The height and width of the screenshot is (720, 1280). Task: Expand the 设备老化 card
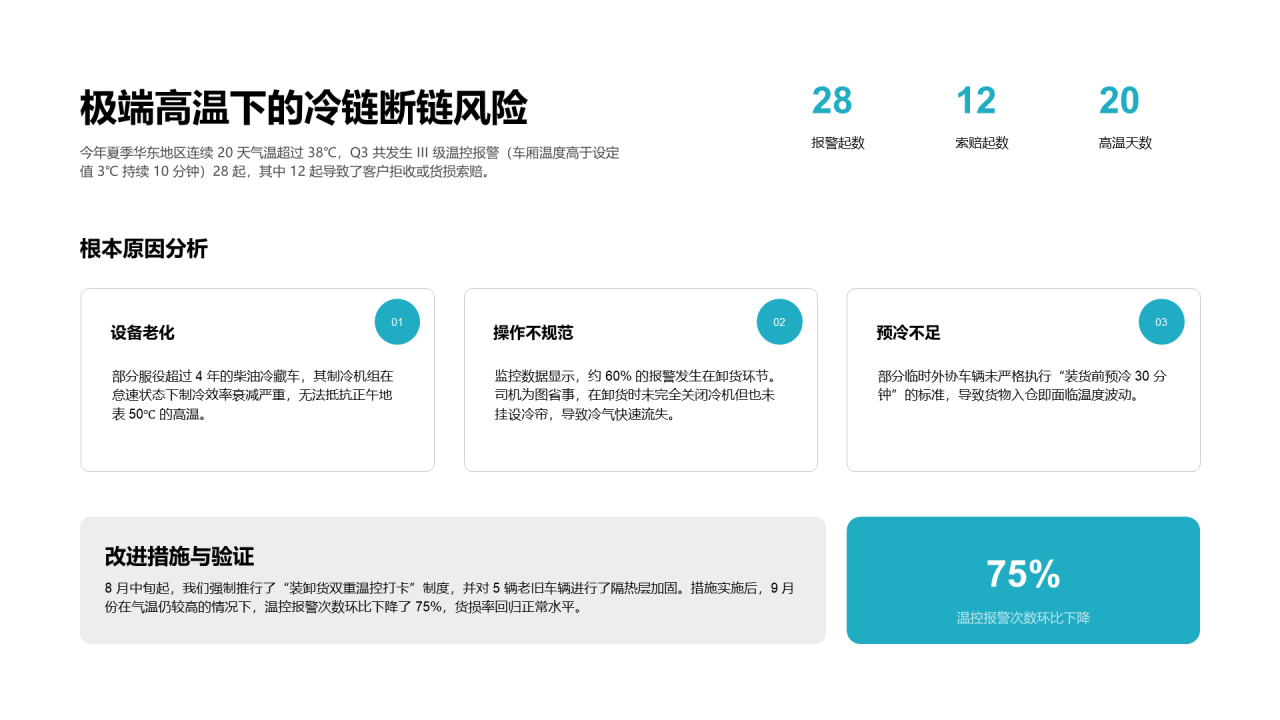257,380
